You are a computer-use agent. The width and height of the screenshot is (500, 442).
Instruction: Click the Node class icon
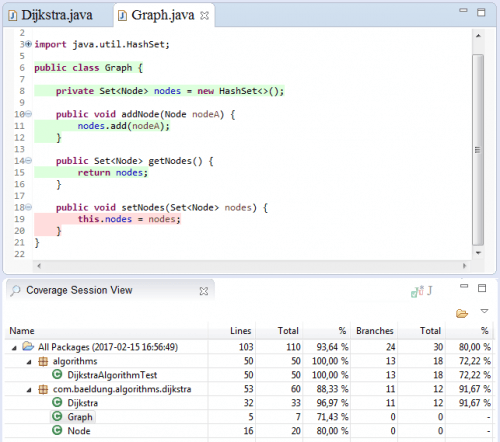tap(57, 431)
